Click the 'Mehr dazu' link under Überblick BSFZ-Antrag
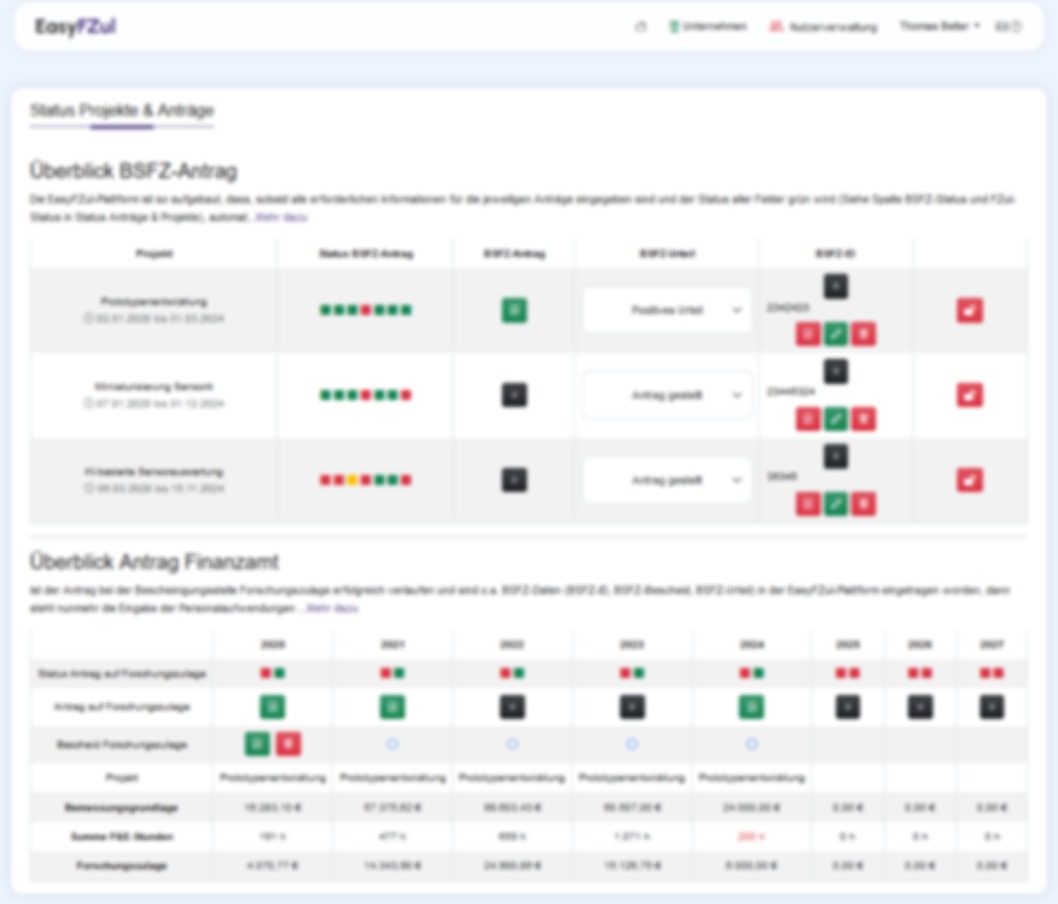Image resolution: width=1058 pixels, height=904 pixels. tap(281, 217)
